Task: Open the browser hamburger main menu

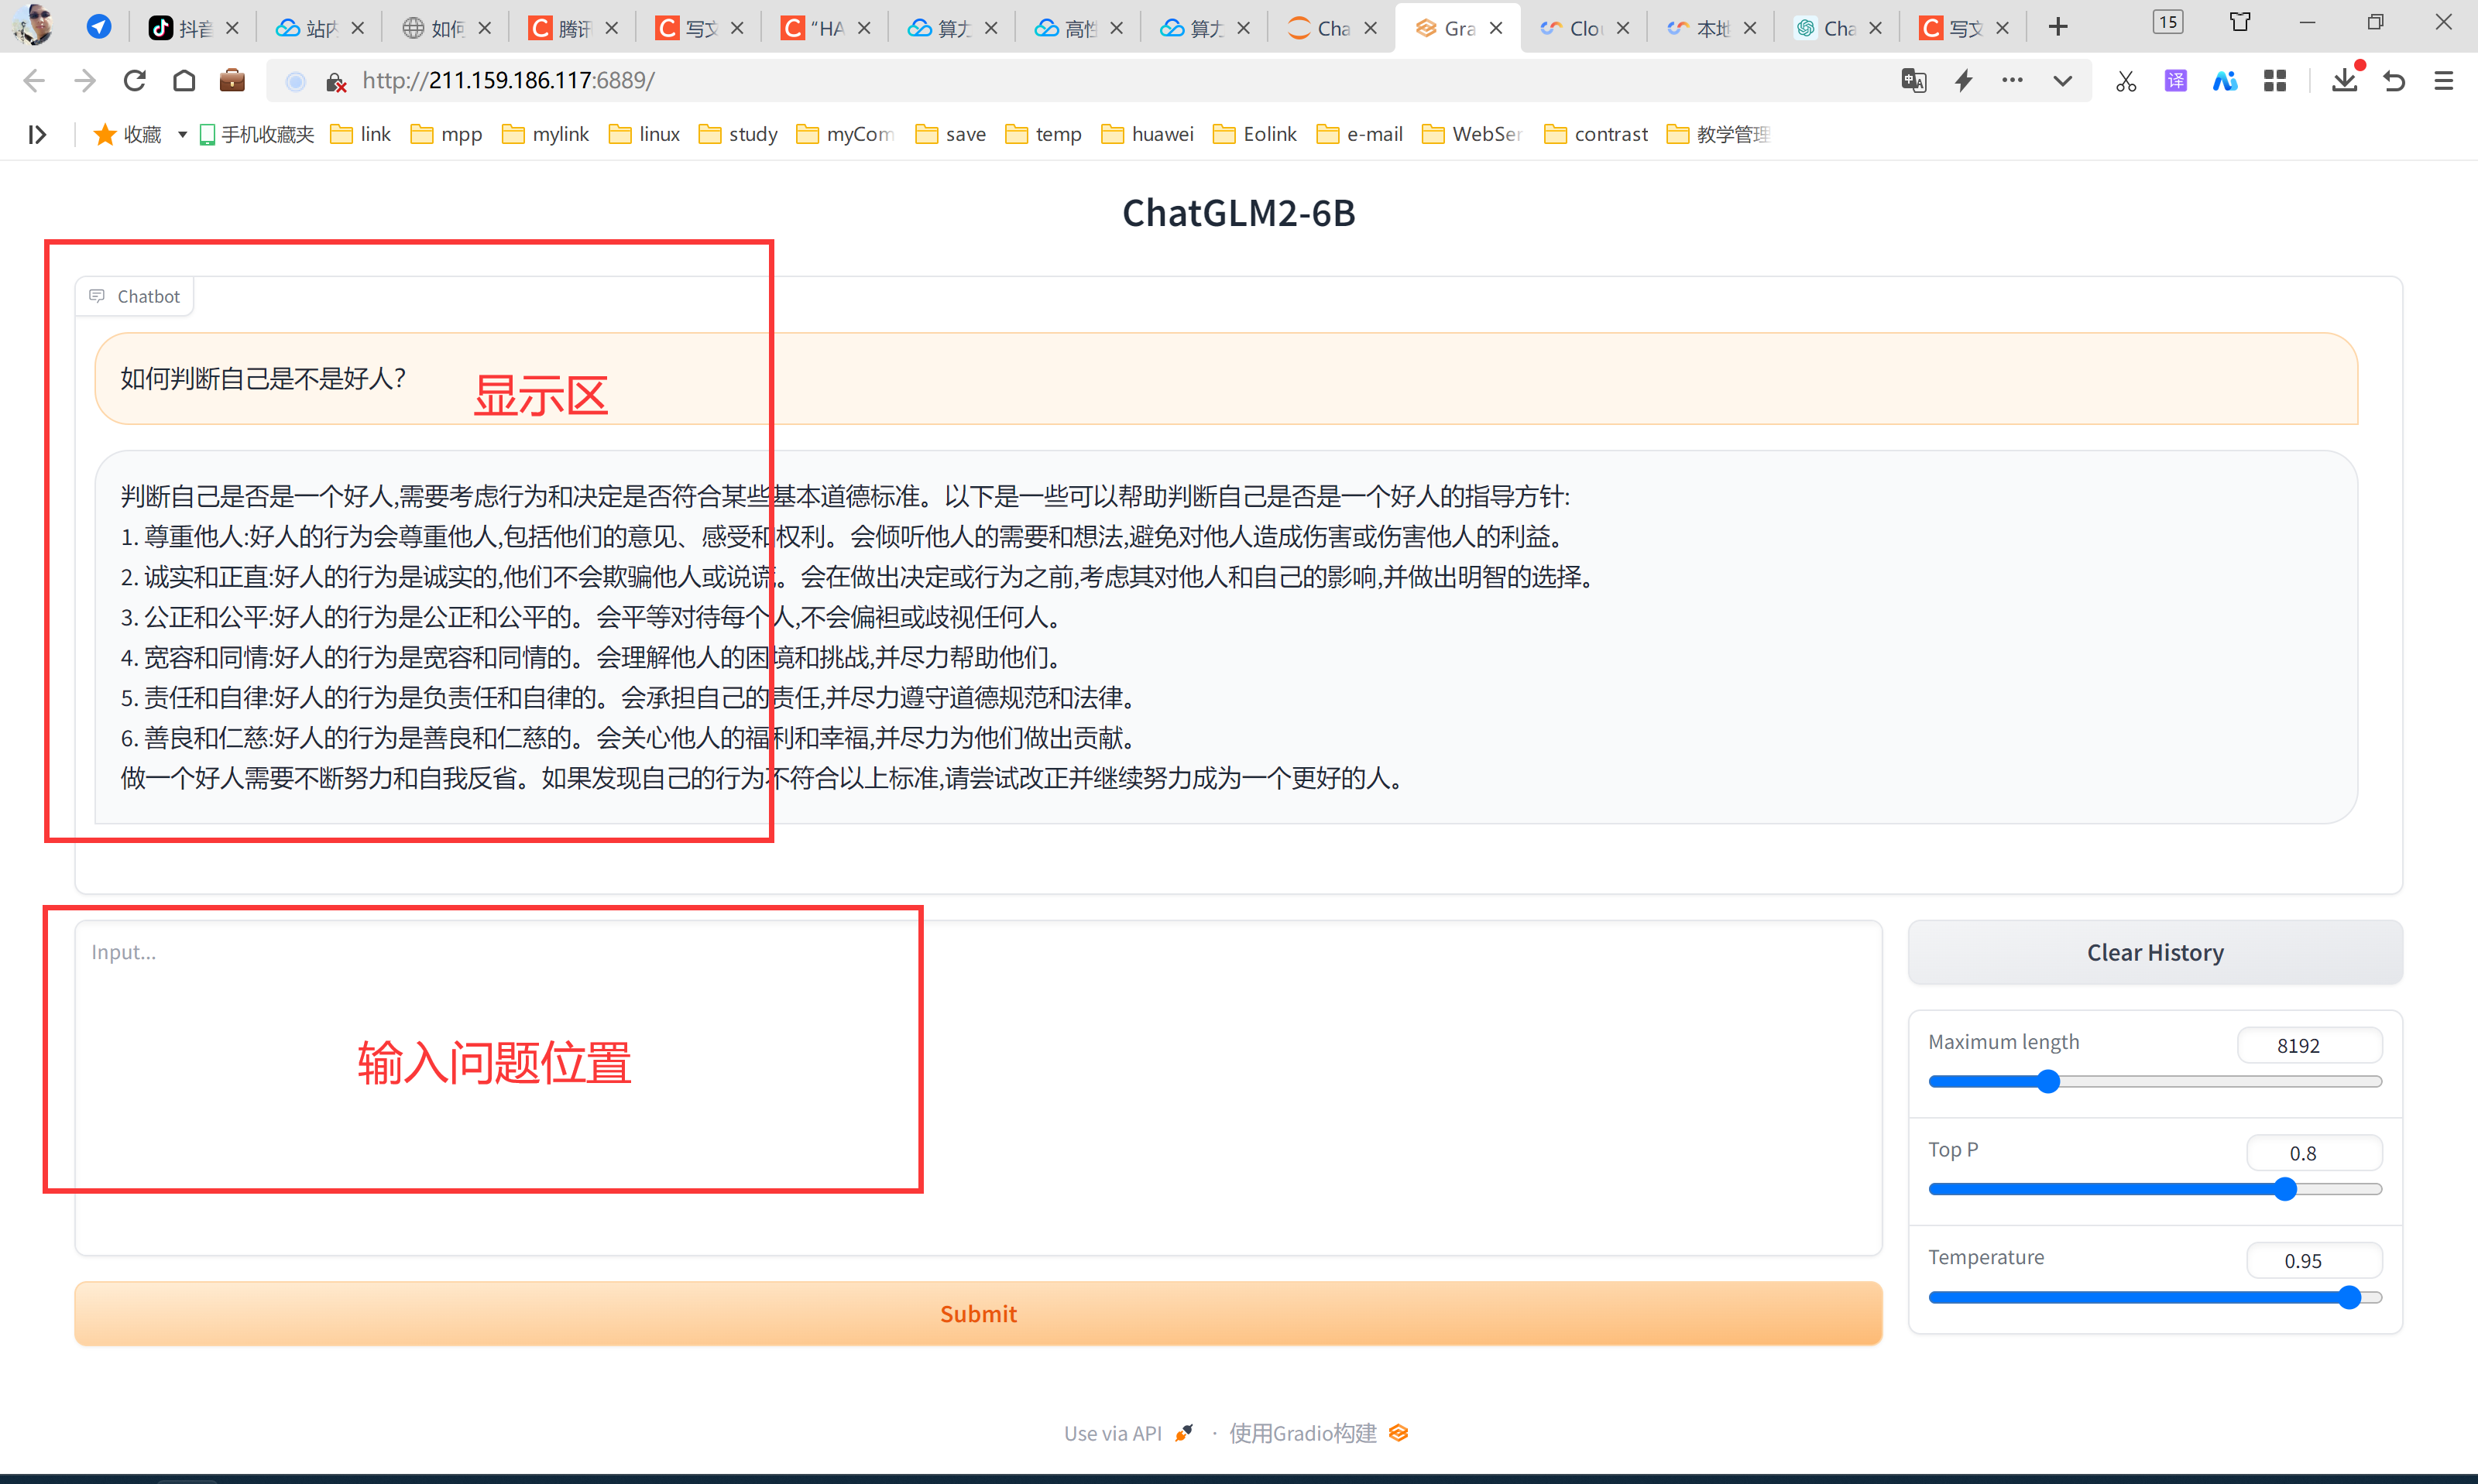Action: [2443, 81]
